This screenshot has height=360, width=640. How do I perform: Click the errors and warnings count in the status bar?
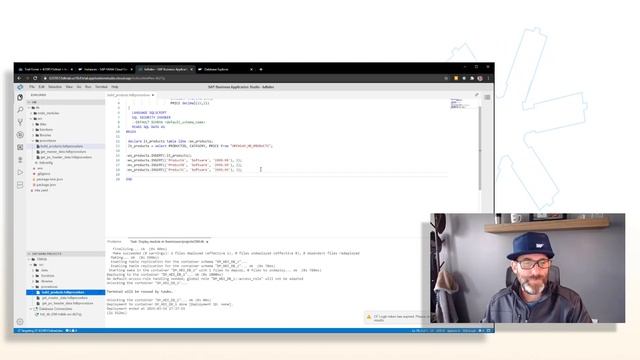pyautogui.click(x=71, y=331)
